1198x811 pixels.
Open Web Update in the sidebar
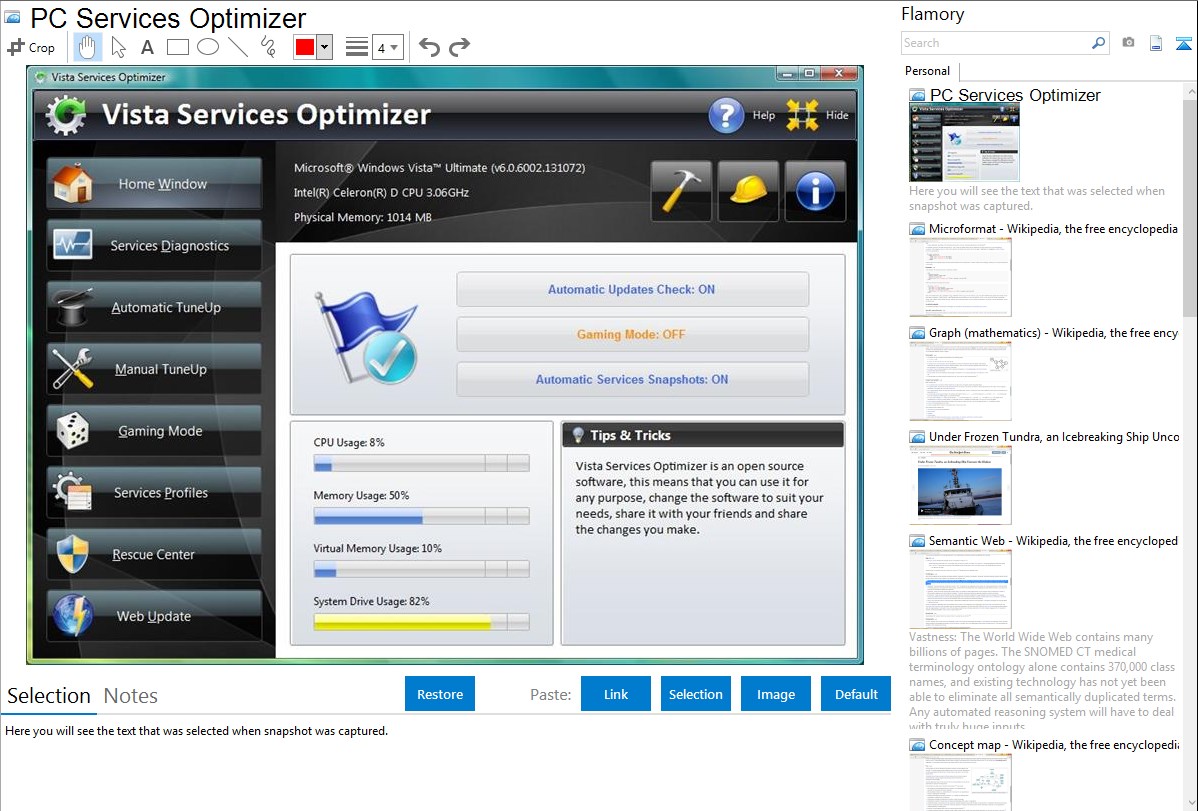point(154,616)
